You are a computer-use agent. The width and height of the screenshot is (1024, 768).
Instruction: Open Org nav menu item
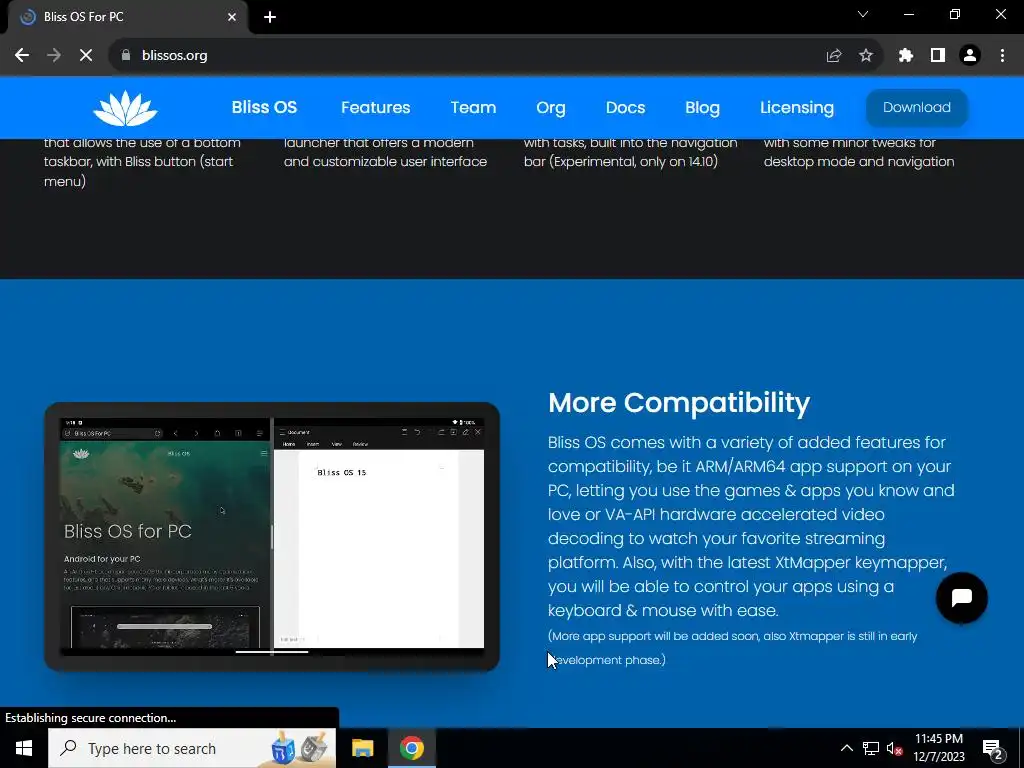(x=551, y=108)
